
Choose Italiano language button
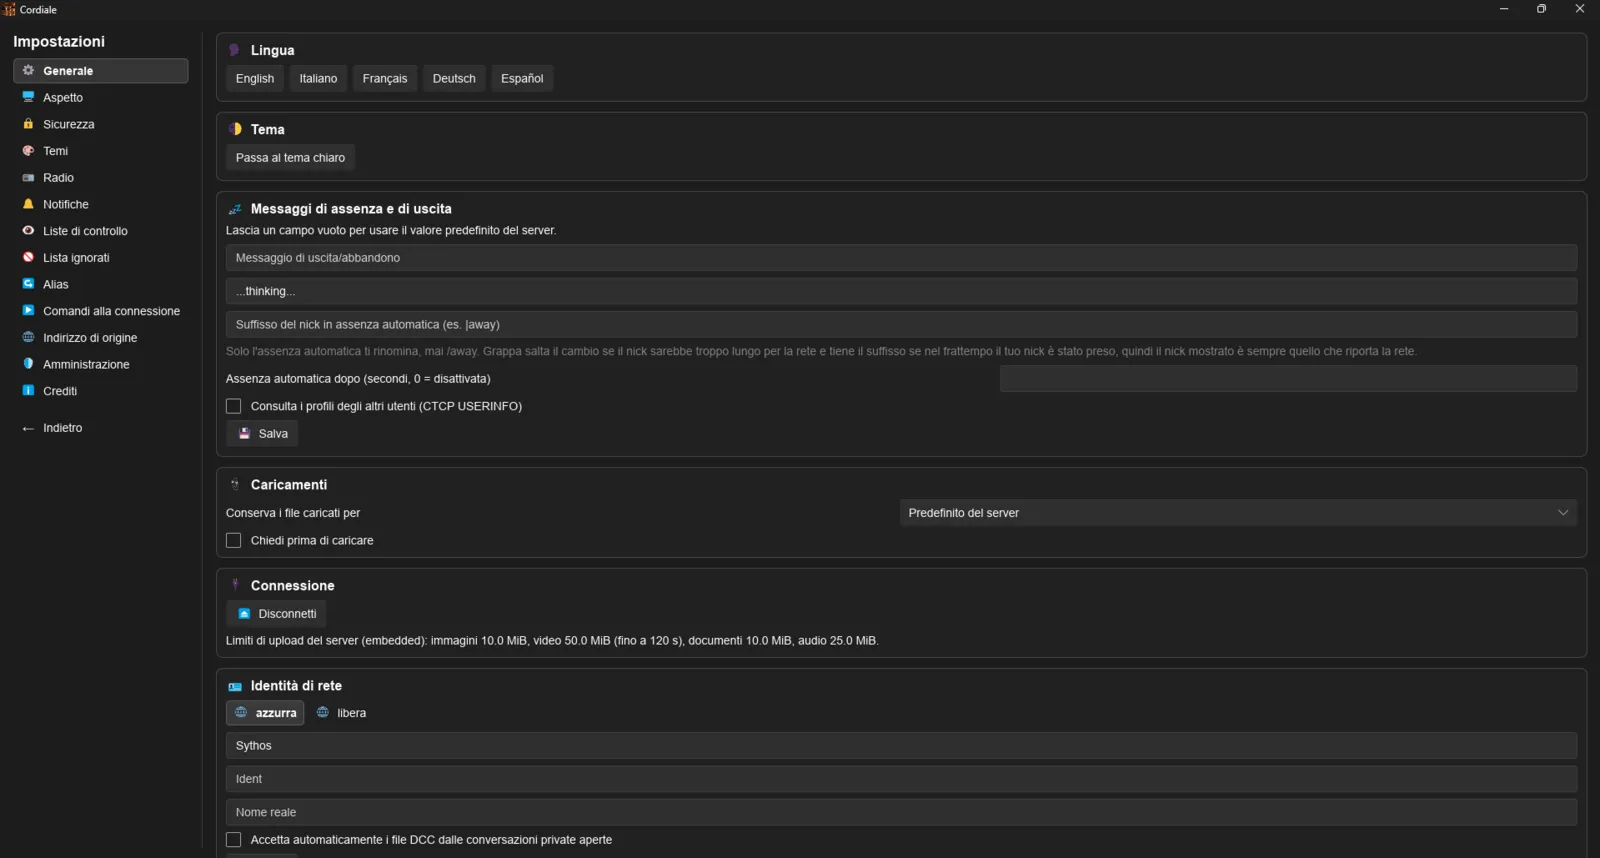coord(318,78)
